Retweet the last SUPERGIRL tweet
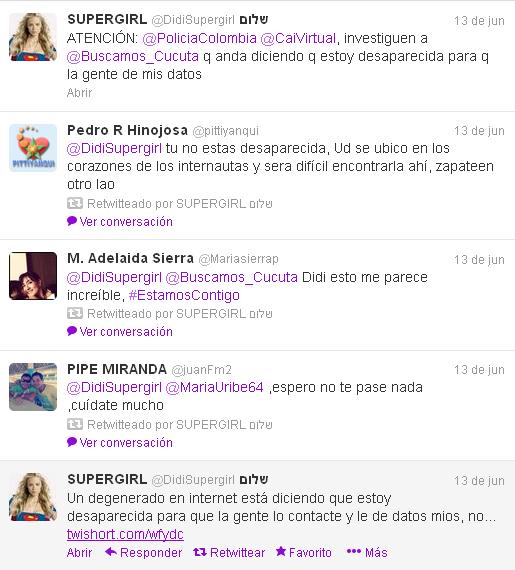Screen dimensions: 515x570 point(229,553)
